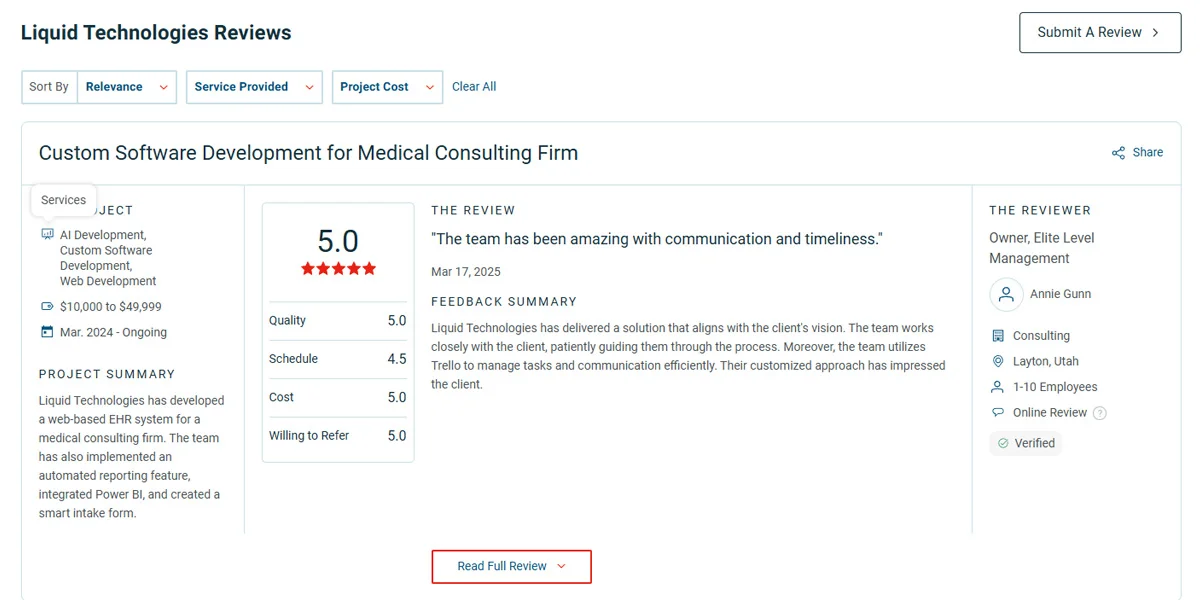Click the employees count person icon
1200x600 pixels.
click(x=997, y=387)
